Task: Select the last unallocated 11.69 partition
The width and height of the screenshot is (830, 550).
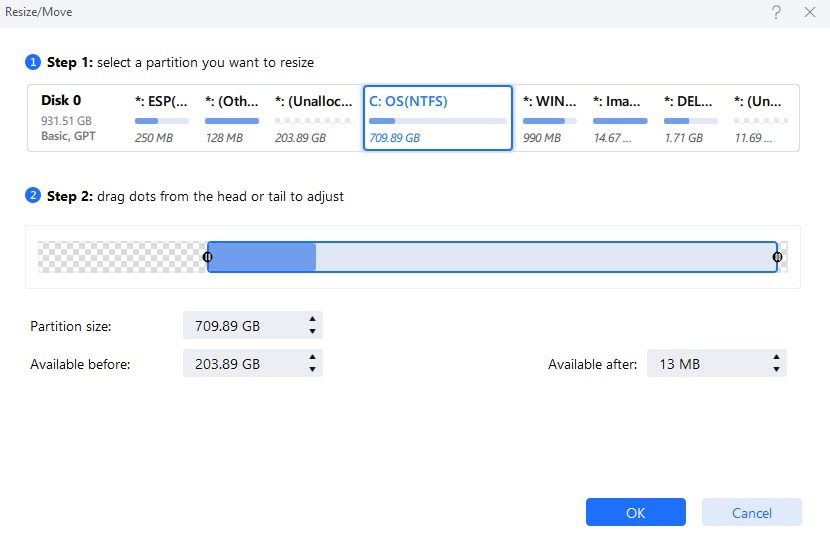Action: pos(761,119)
